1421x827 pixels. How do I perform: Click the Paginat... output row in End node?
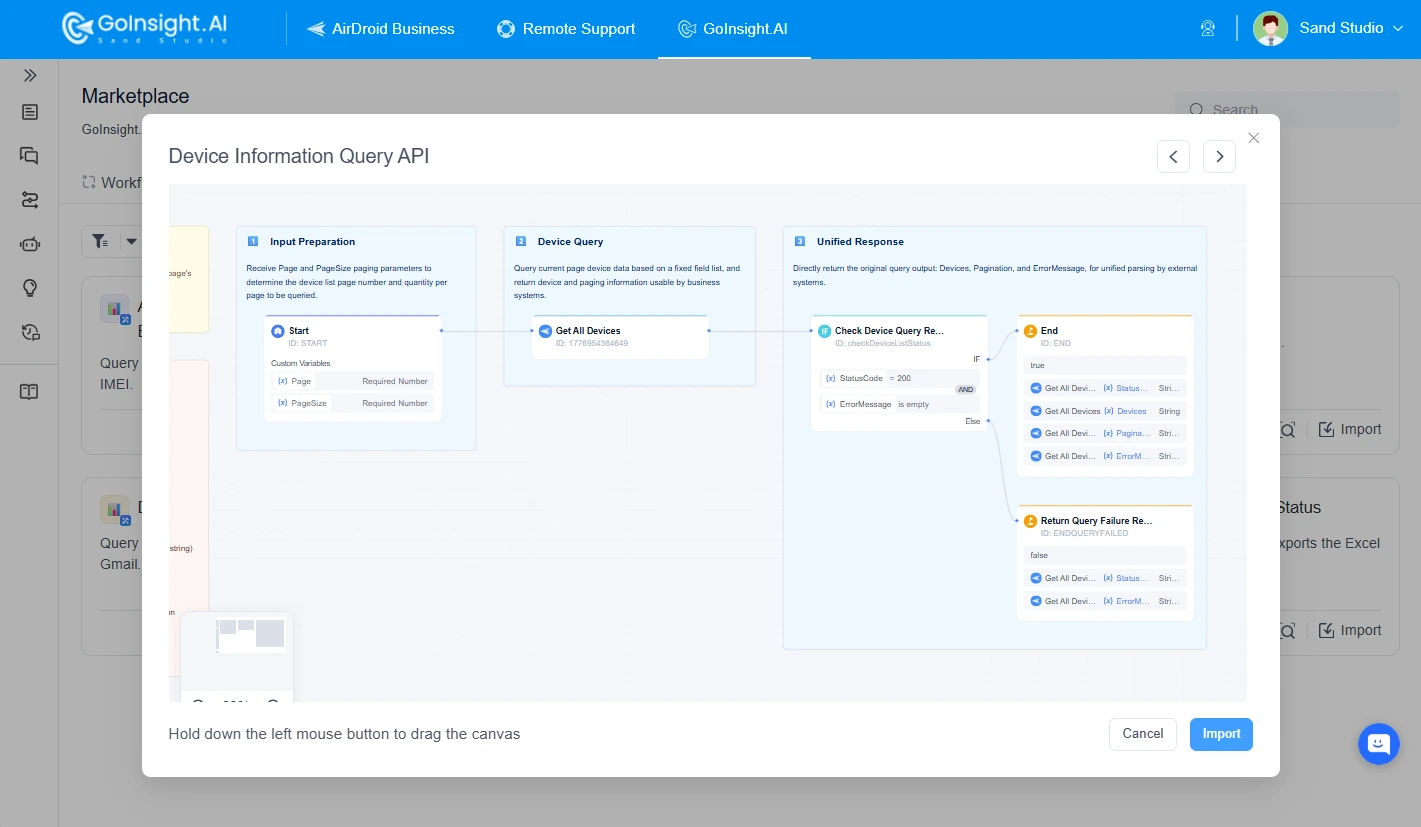coord(1105,433)
